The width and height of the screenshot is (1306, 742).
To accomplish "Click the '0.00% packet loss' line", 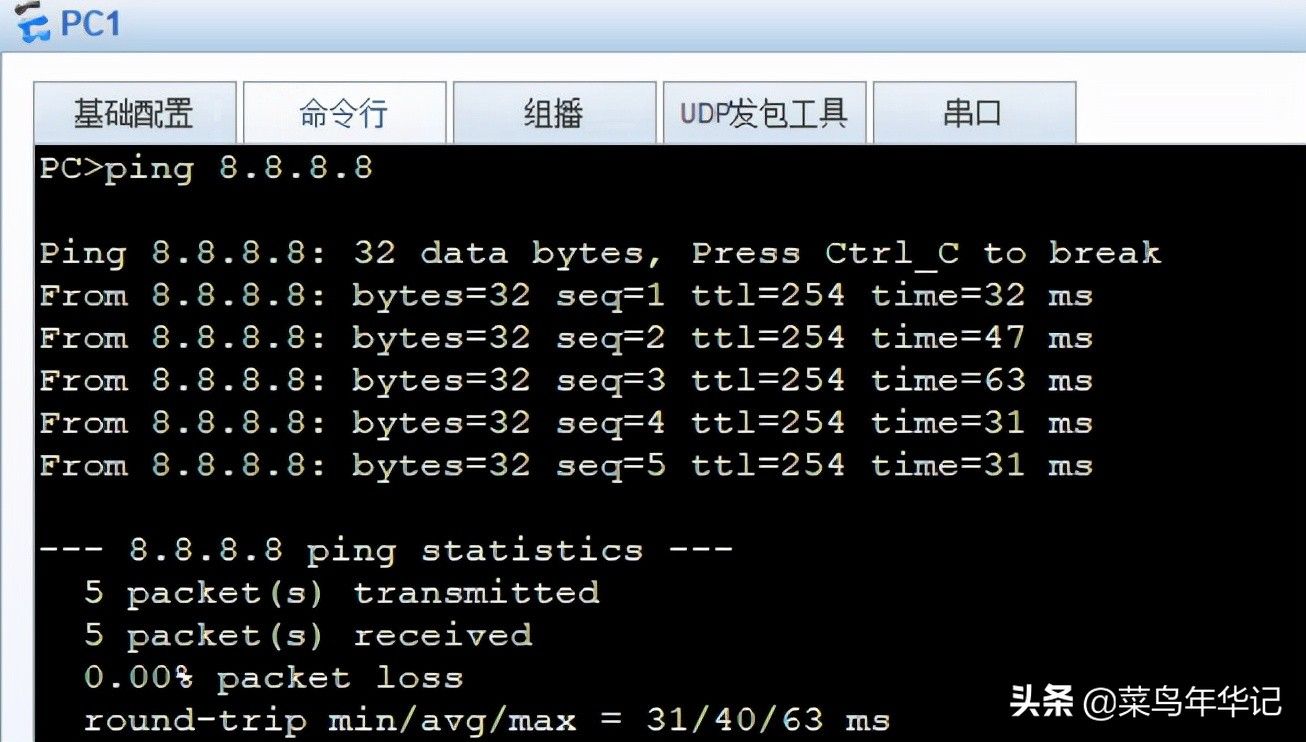I will point(273,677).
